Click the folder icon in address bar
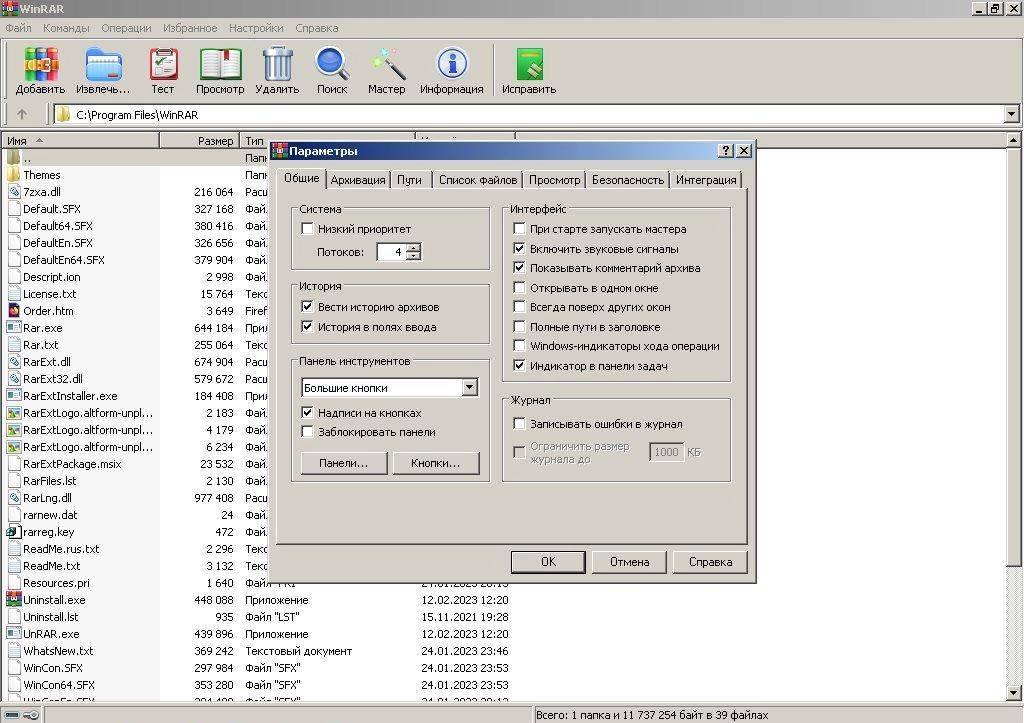This screenshot has width=1024, height=723. click(63, 114)
